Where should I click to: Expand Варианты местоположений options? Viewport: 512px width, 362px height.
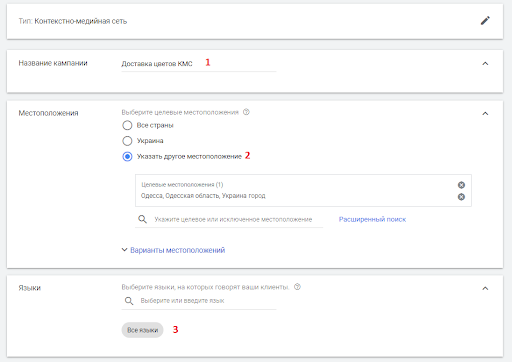[173, 250]
